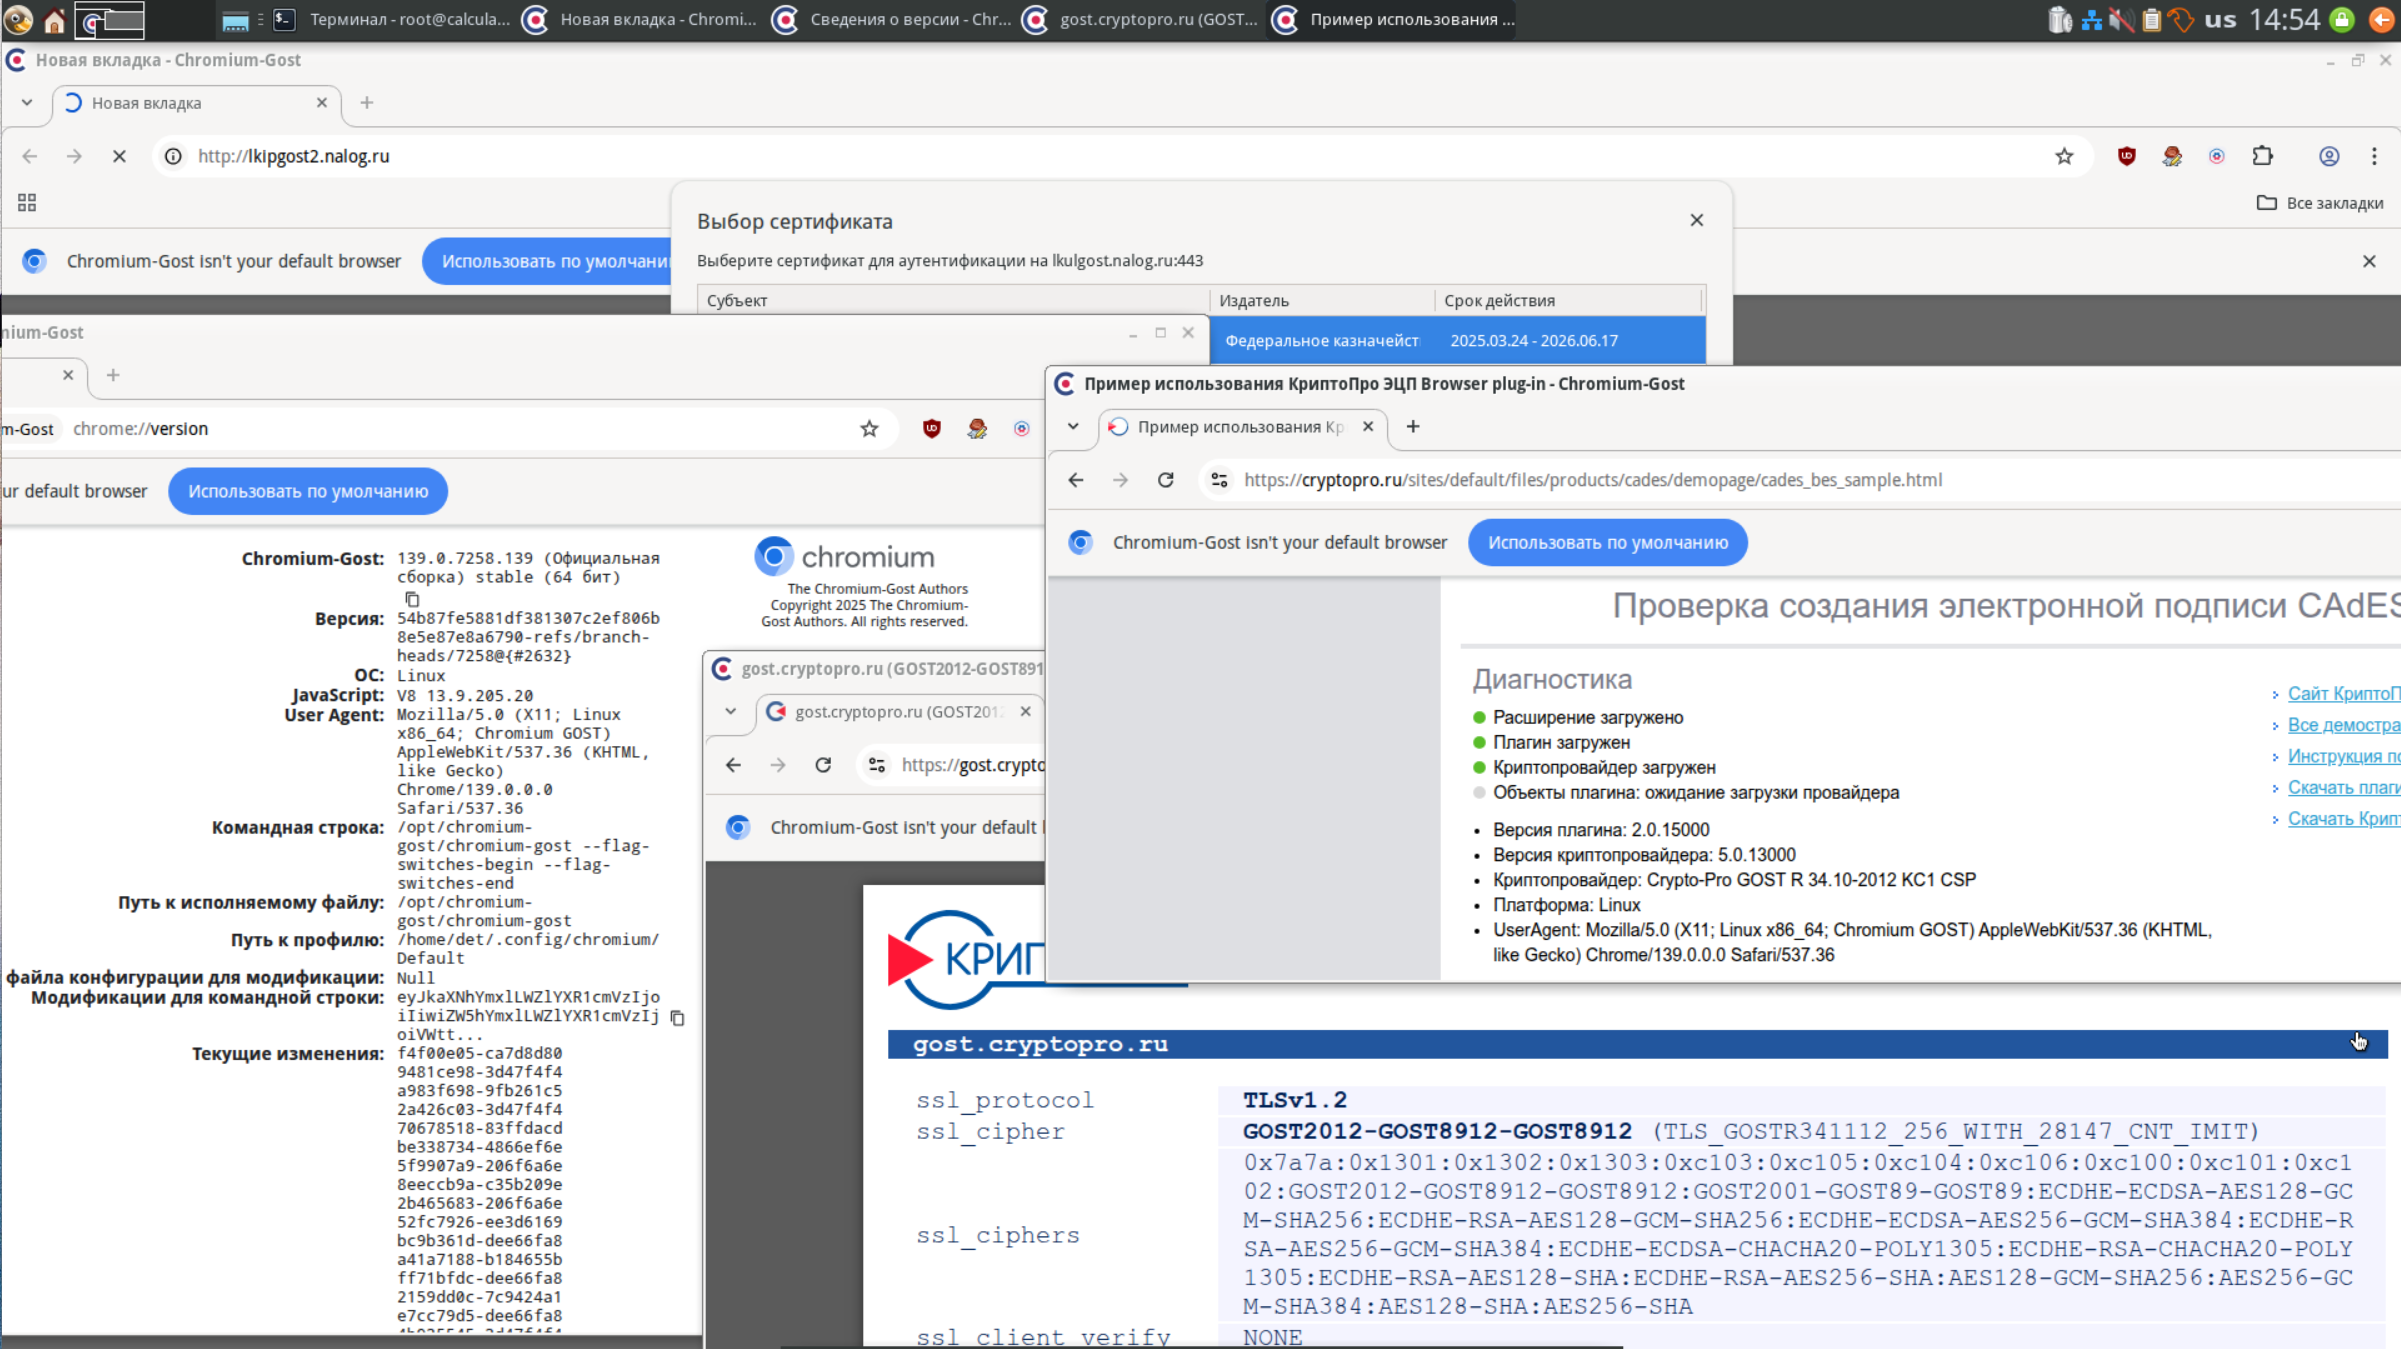Open the 'Все закладки' bookmarks folder
The width and height of the screenshot is (2401, 1349).
(2320, 203)
